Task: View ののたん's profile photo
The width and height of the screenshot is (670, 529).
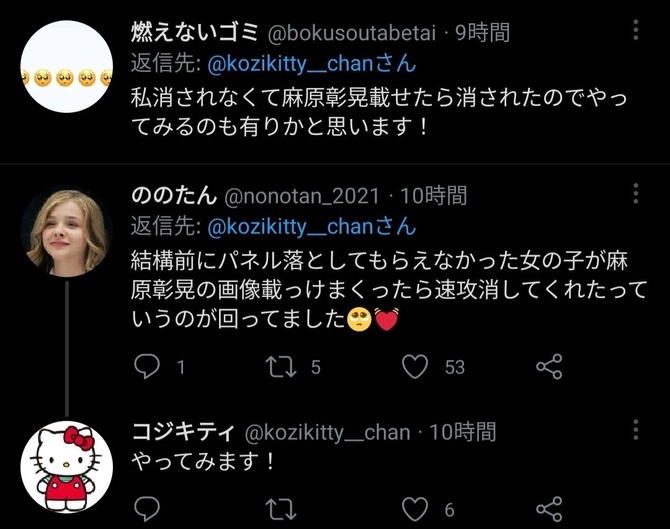Action: [67, 231]
